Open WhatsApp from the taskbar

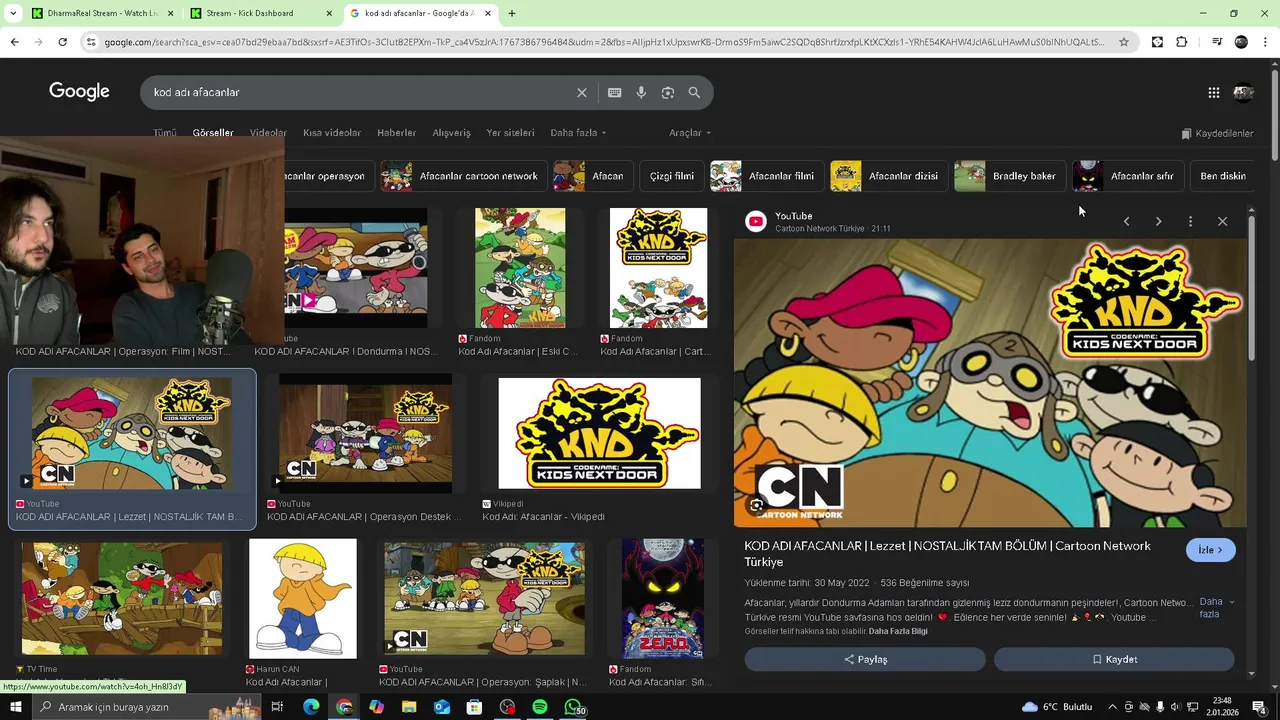click(x=573, y=707)
